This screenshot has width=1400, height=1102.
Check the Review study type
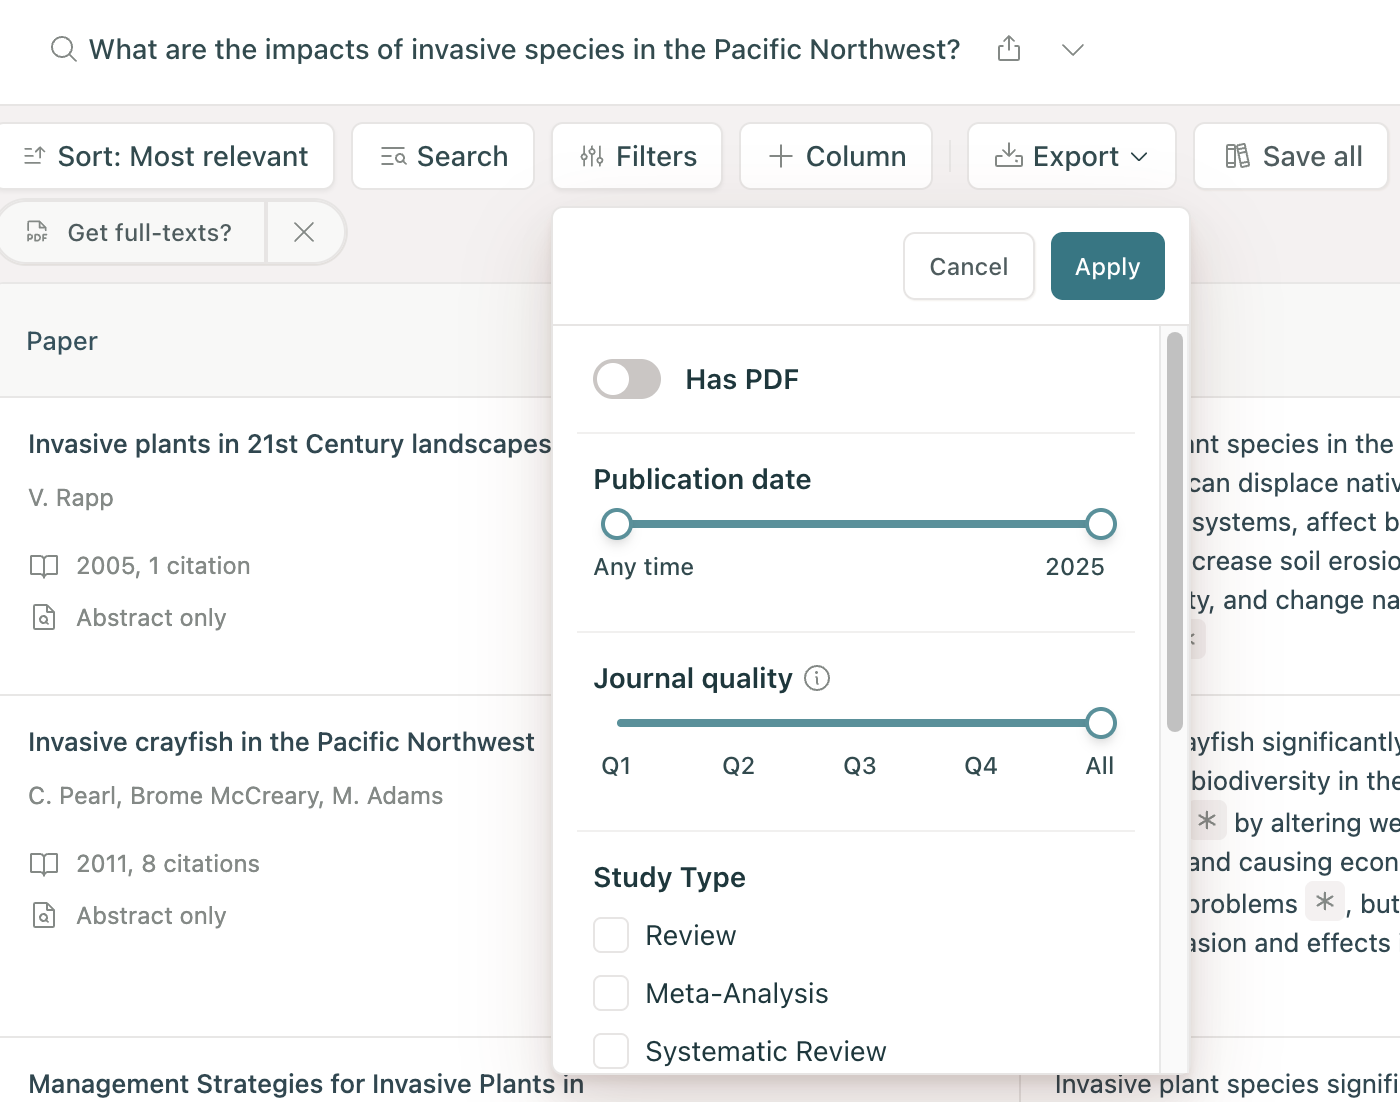click(611, 936)
